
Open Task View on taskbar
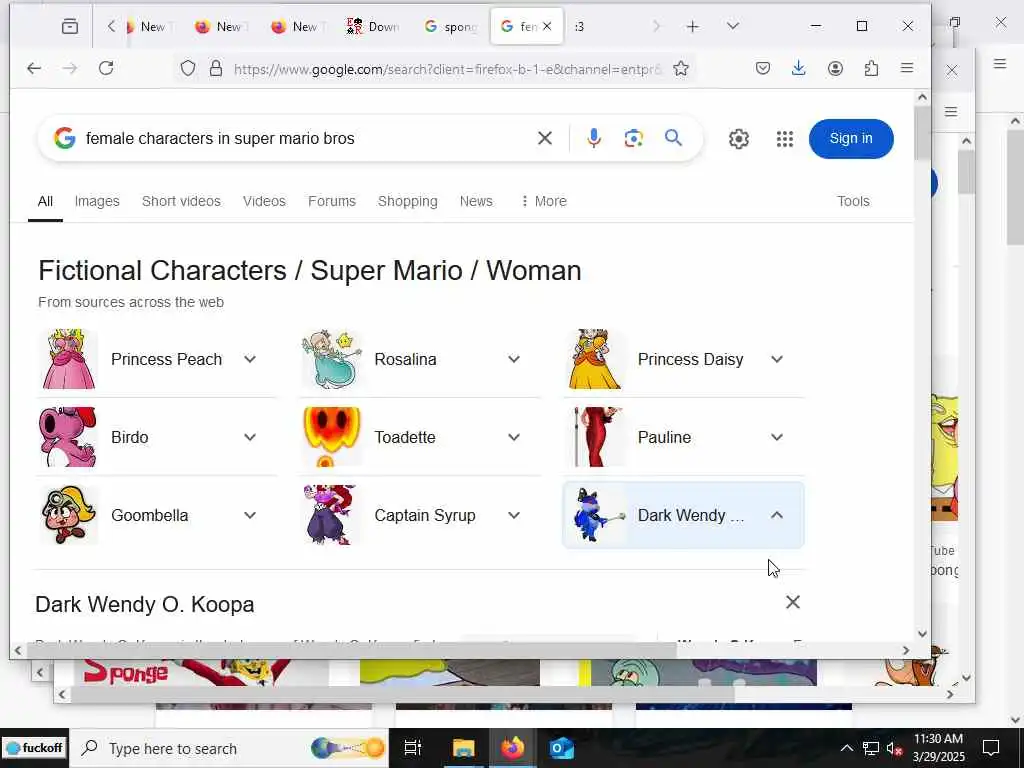tap(413, 748)
